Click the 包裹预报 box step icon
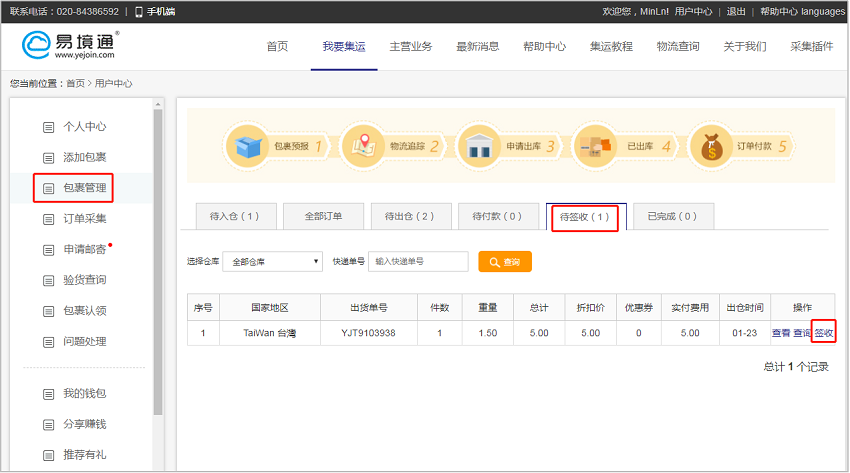Screen dimensions: 850x473 click(x=248, y=146)
